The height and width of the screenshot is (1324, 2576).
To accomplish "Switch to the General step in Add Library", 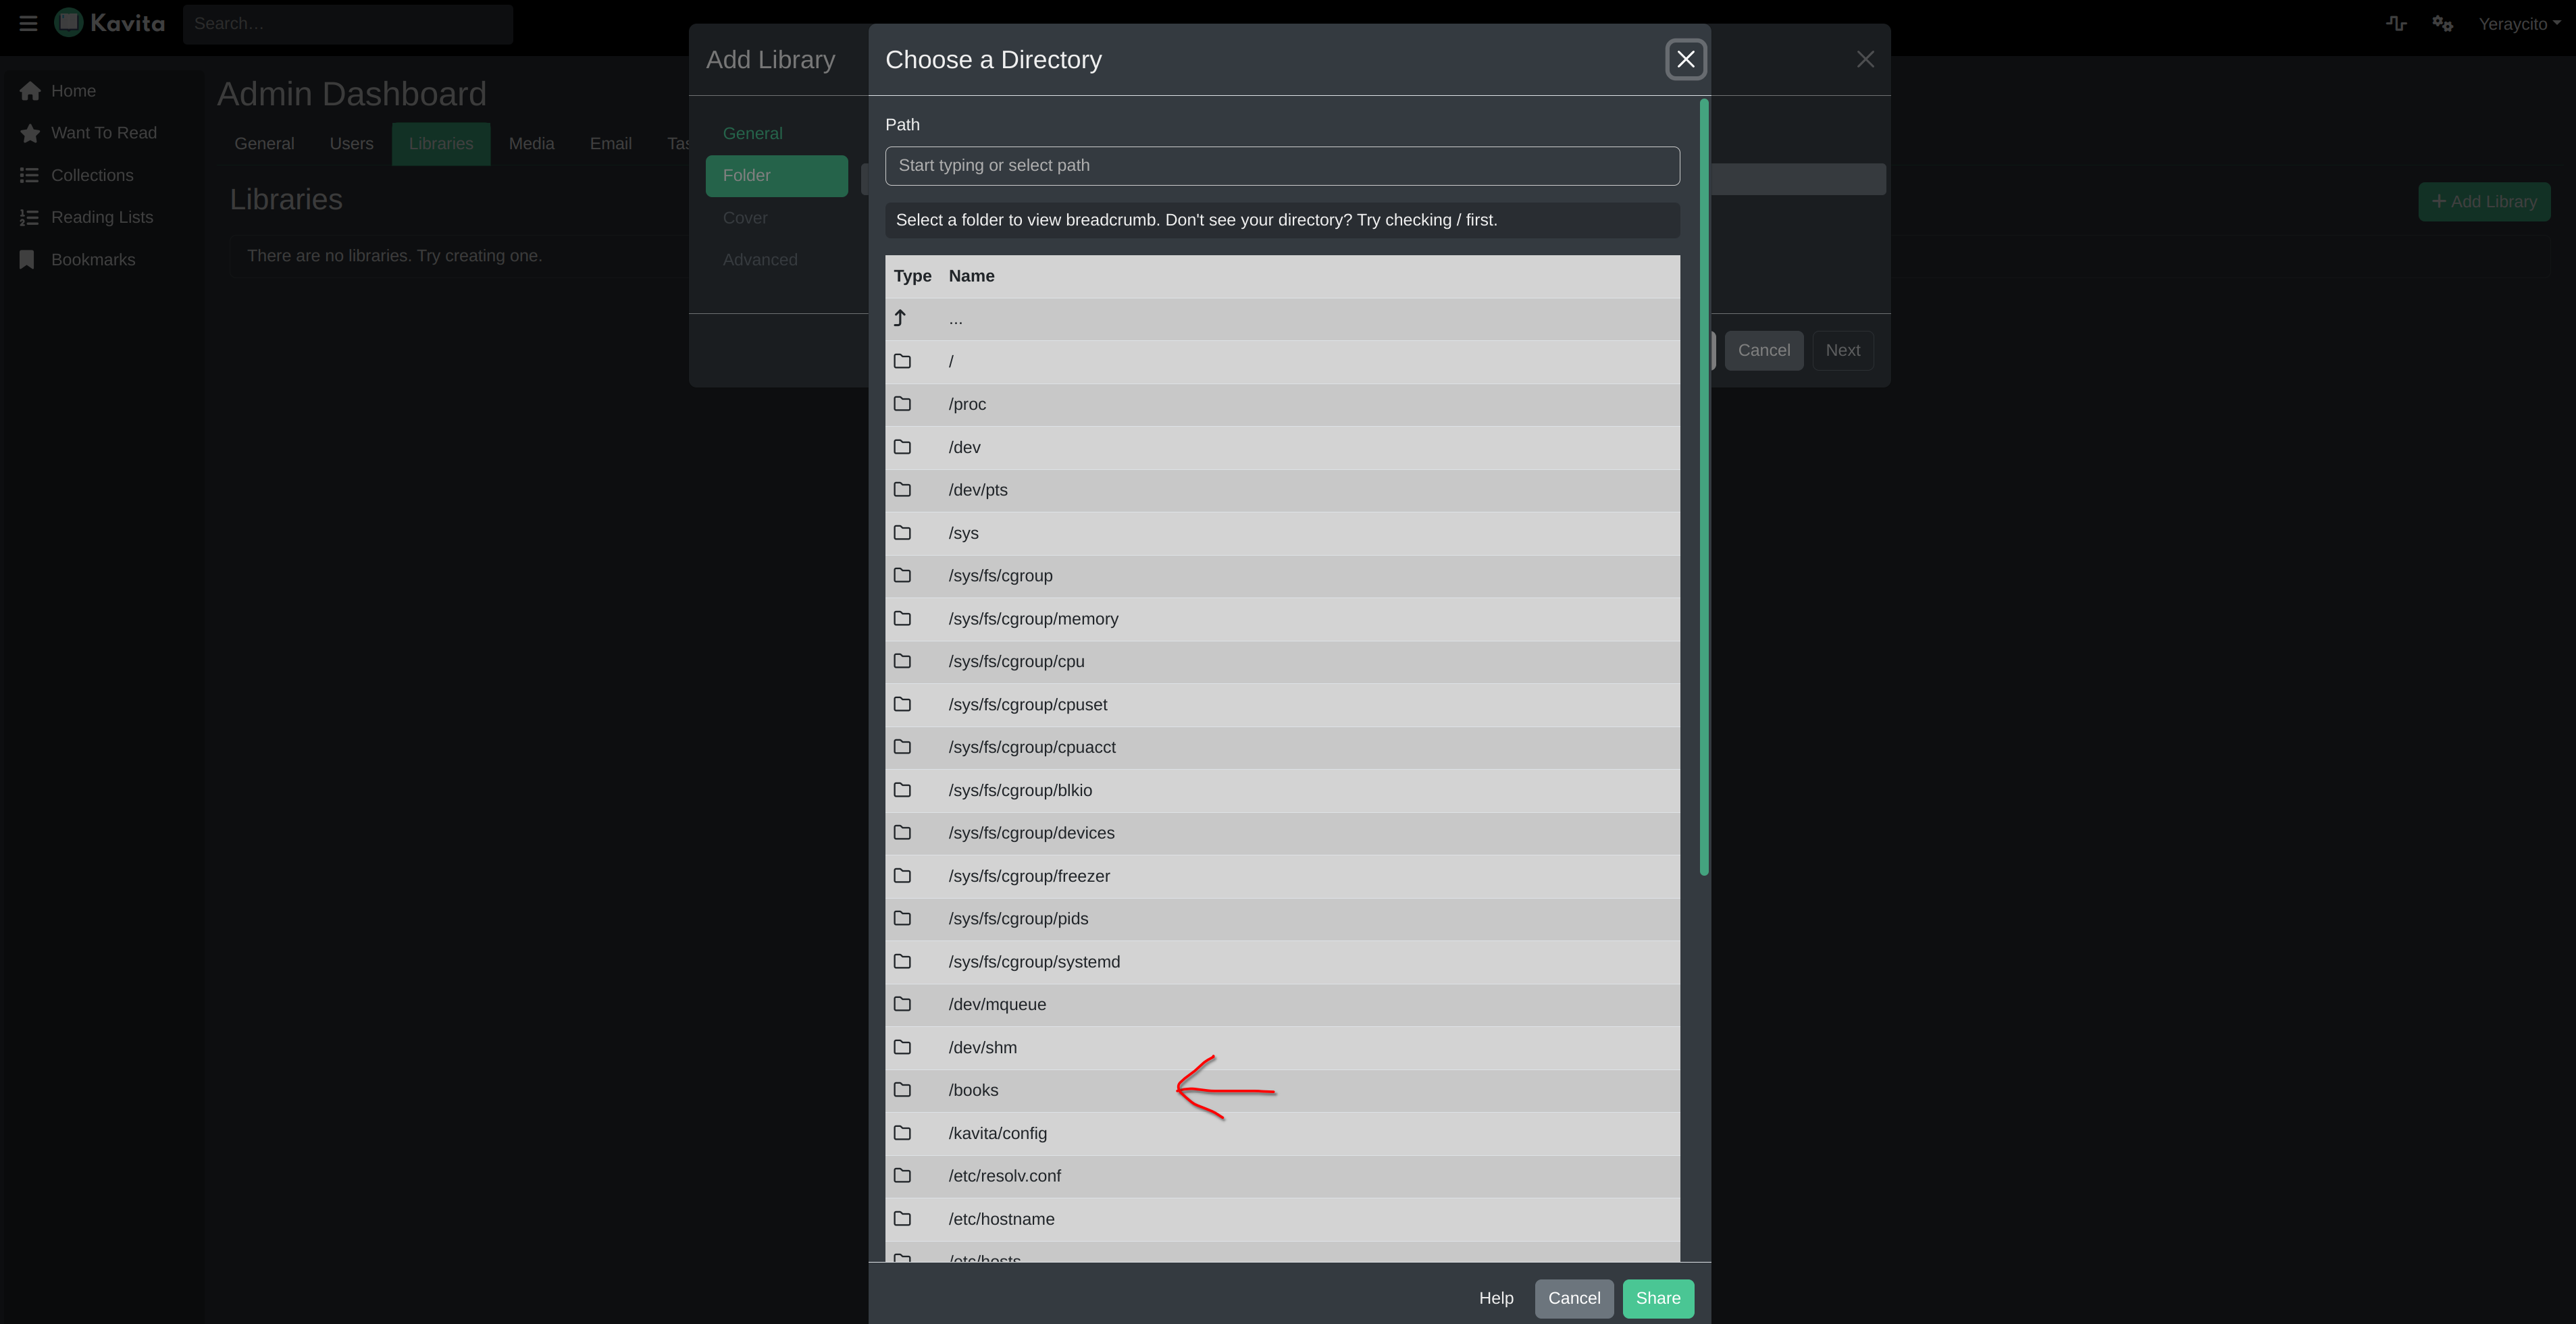I will (752, 133).
